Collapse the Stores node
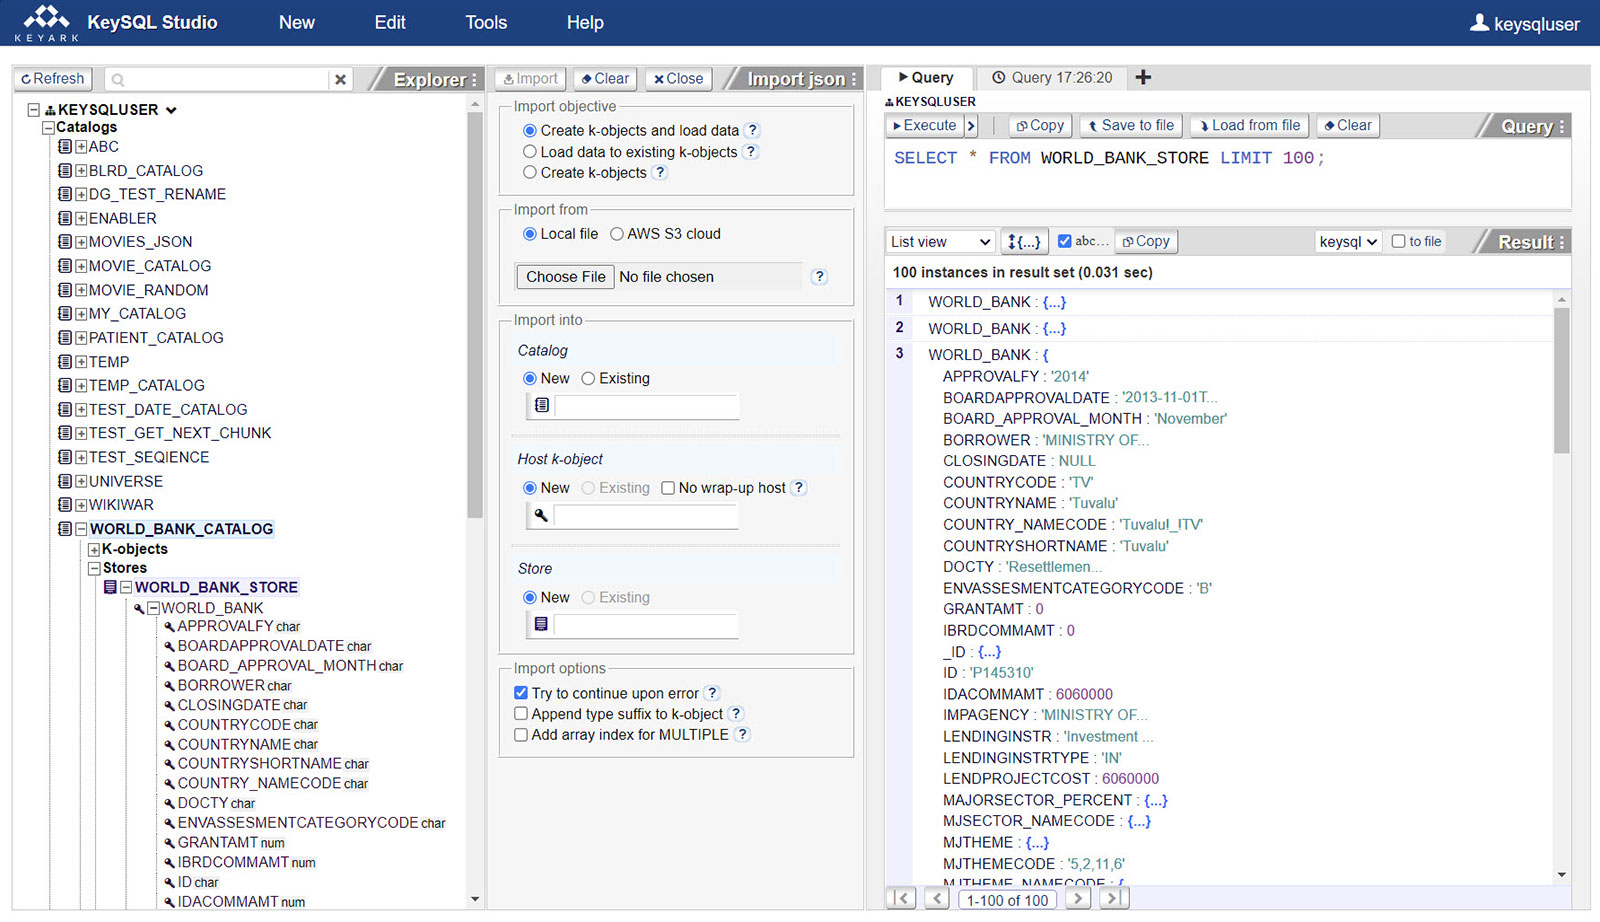1600x922 pixels. (94, 568)
